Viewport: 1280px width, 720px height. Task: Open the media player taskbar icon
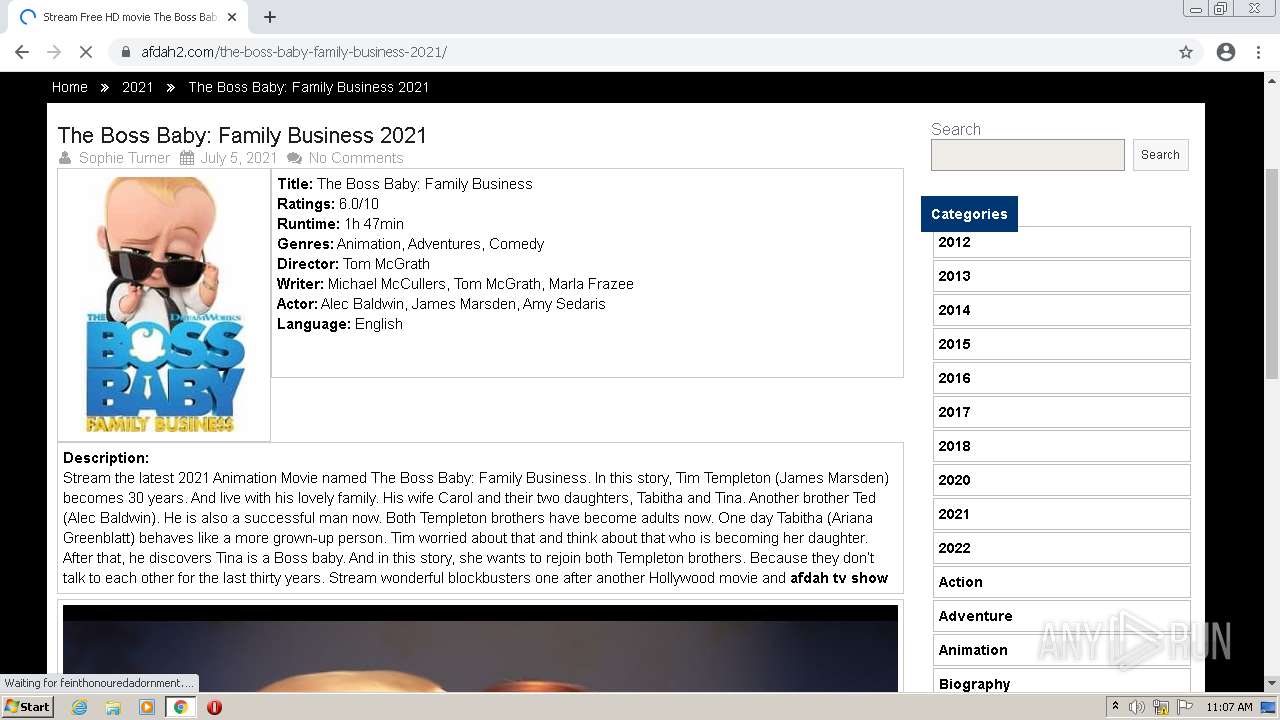(x=147, y=707)
